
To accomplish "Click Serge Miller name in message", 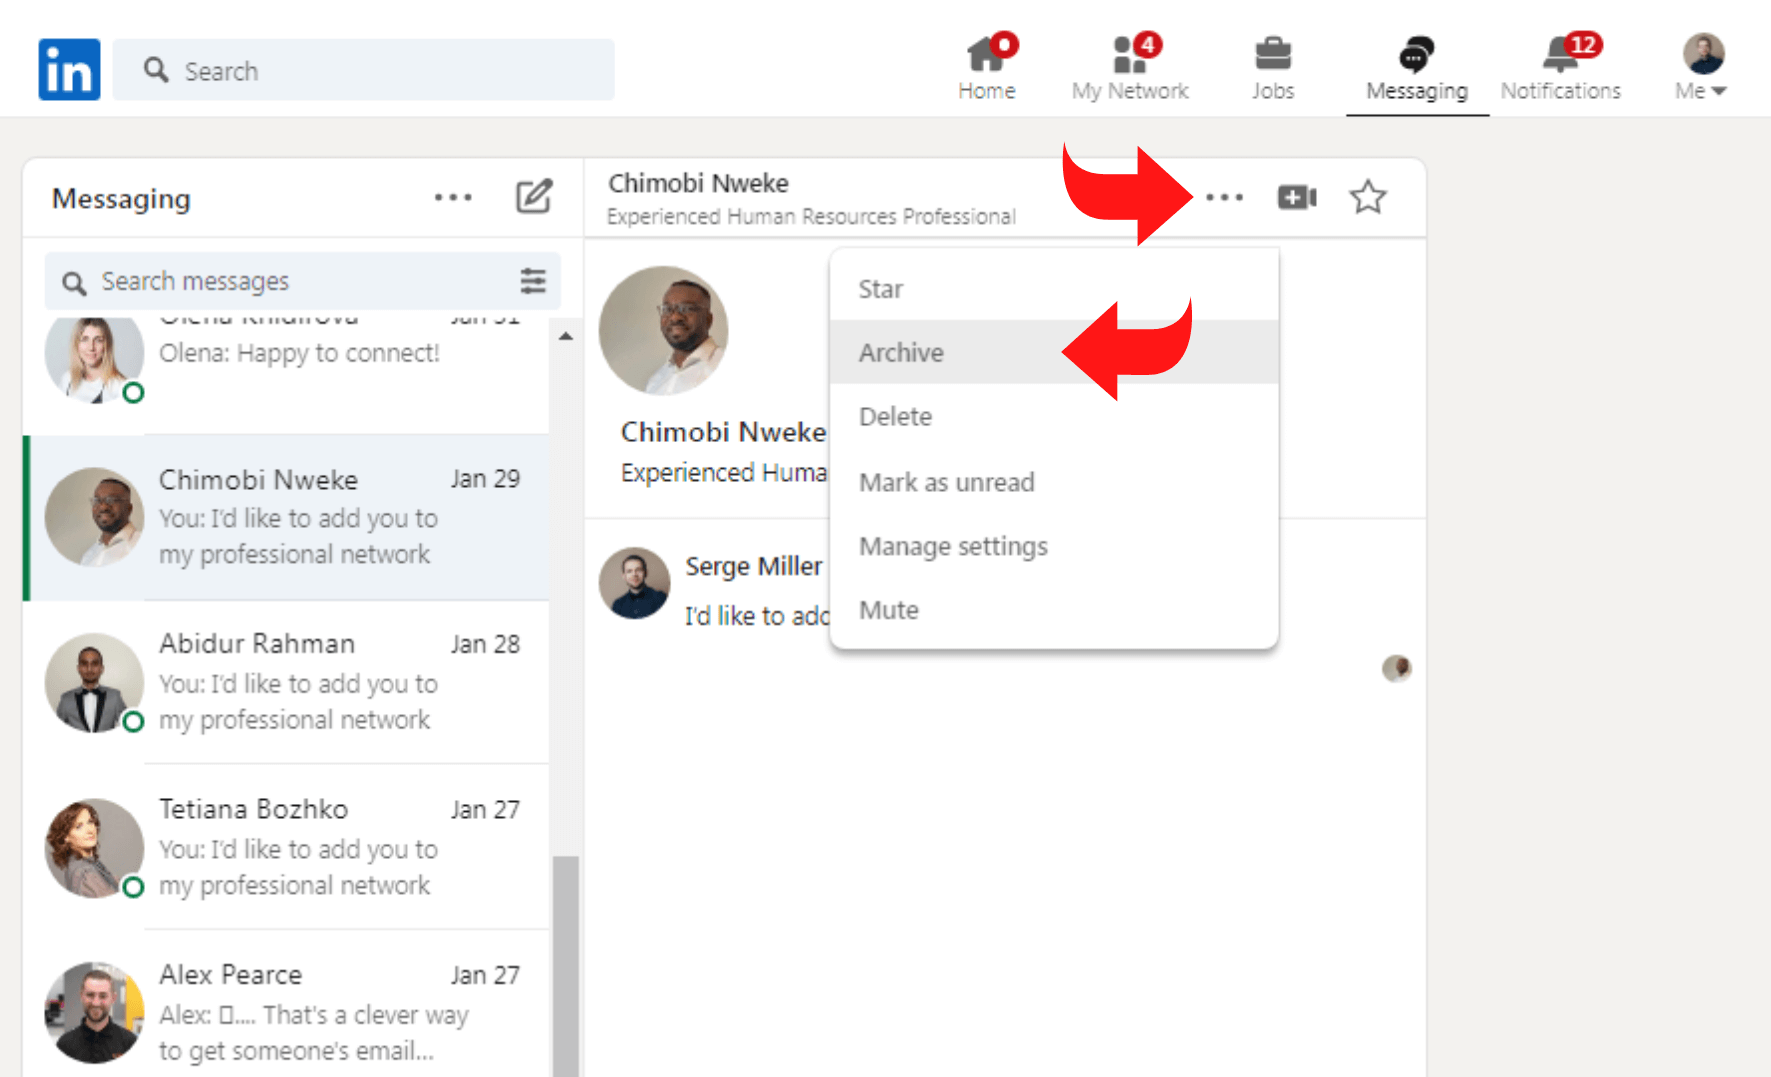I will click(x=753, y=566).
